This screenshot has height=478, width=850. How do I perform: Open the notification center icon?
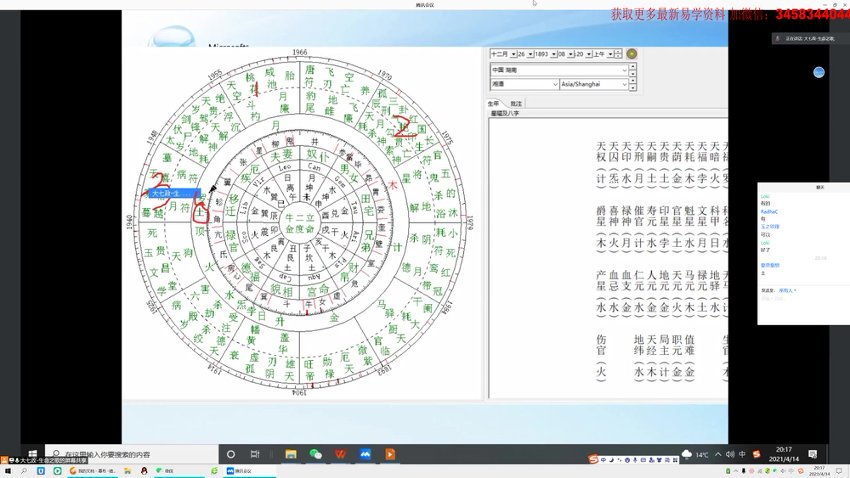(813, 454)
